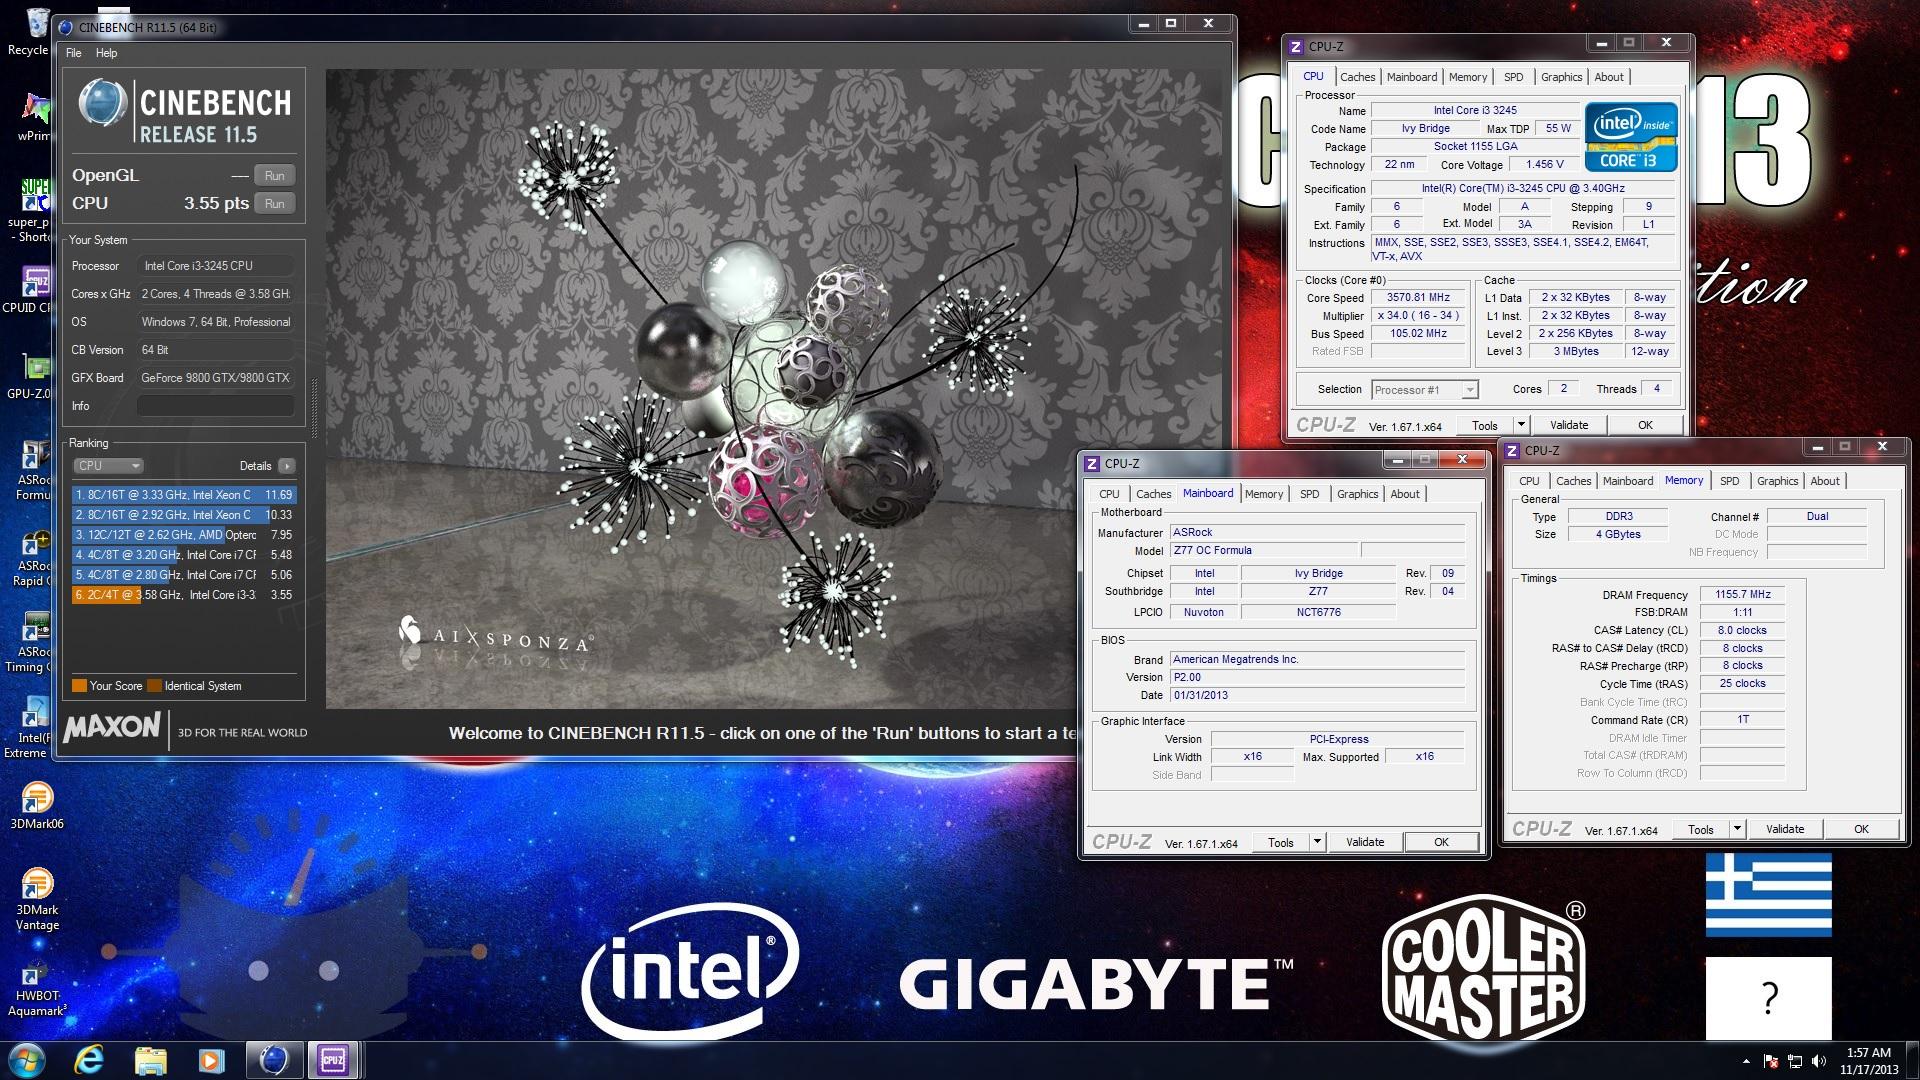Open Windows Explorer folder on taskbar
The height and width of the screenshot is (1080, 1920).
point(150,1060)
